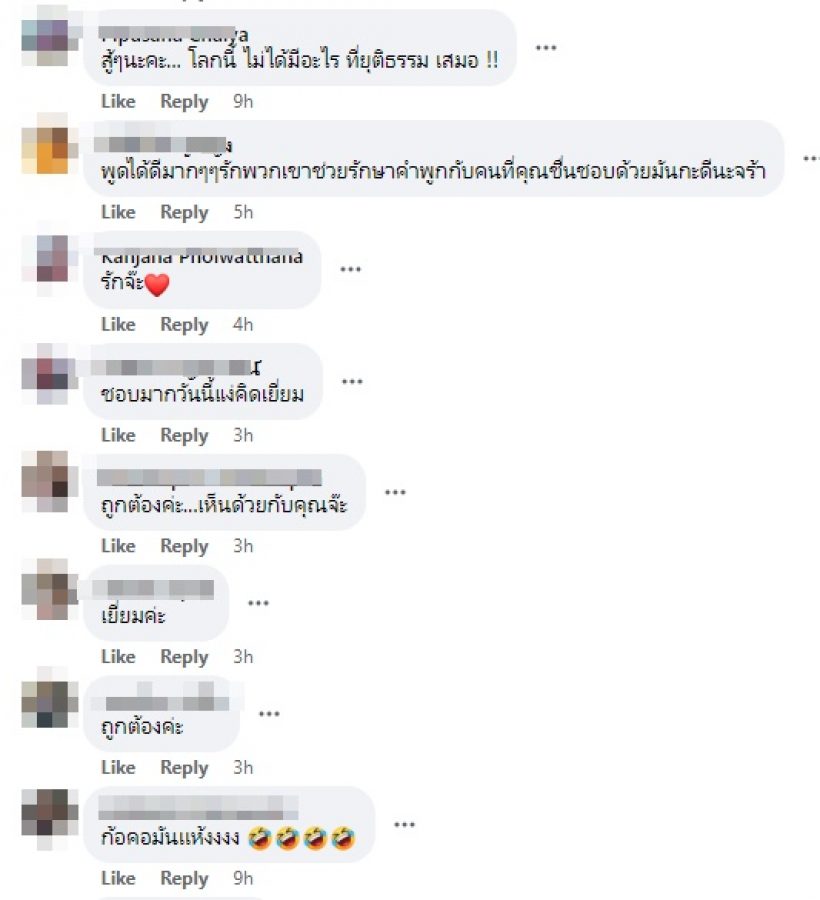
Task: Open the 5h timestamp link
Action: [x=243, y=212]
